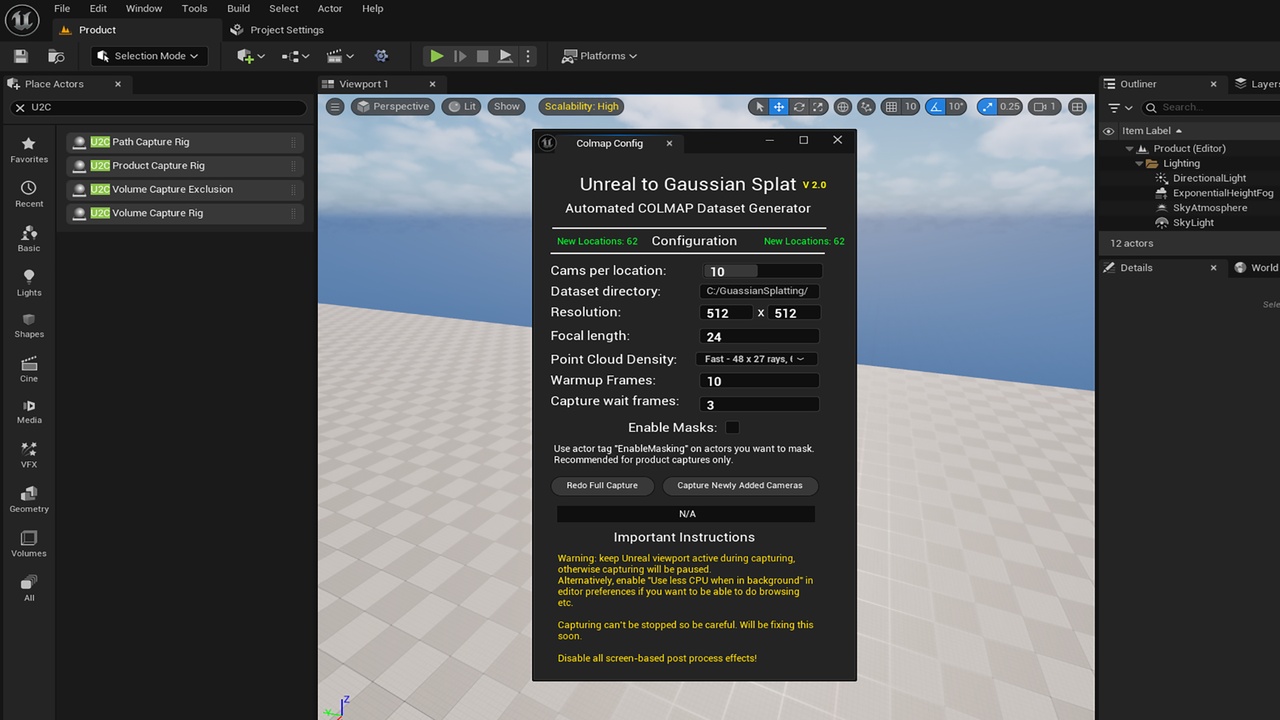The image size is (1280, 720).
Task: Toggle world/local coordinate globe icon
Action: [x=843, y=107]
